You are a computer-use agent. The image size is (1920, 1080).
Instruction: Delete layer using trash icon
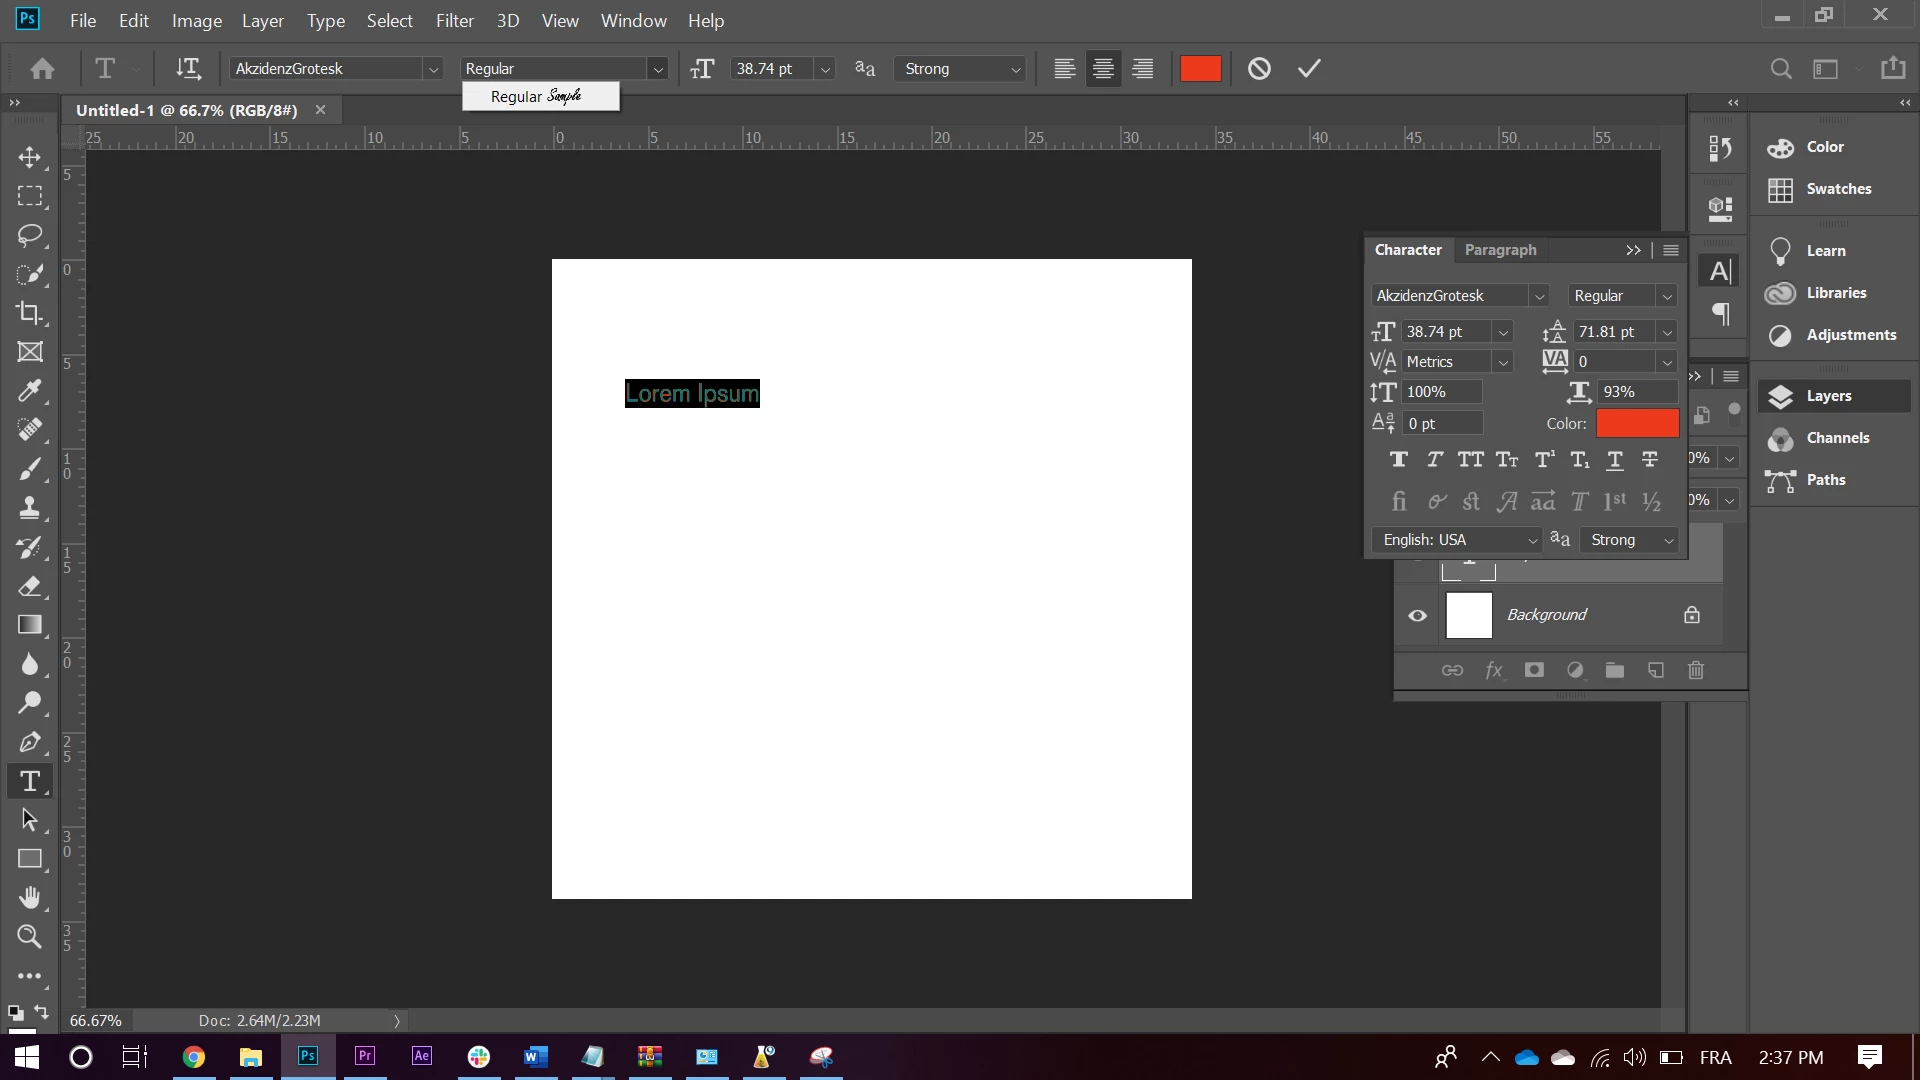click(x=1696, y=670)
